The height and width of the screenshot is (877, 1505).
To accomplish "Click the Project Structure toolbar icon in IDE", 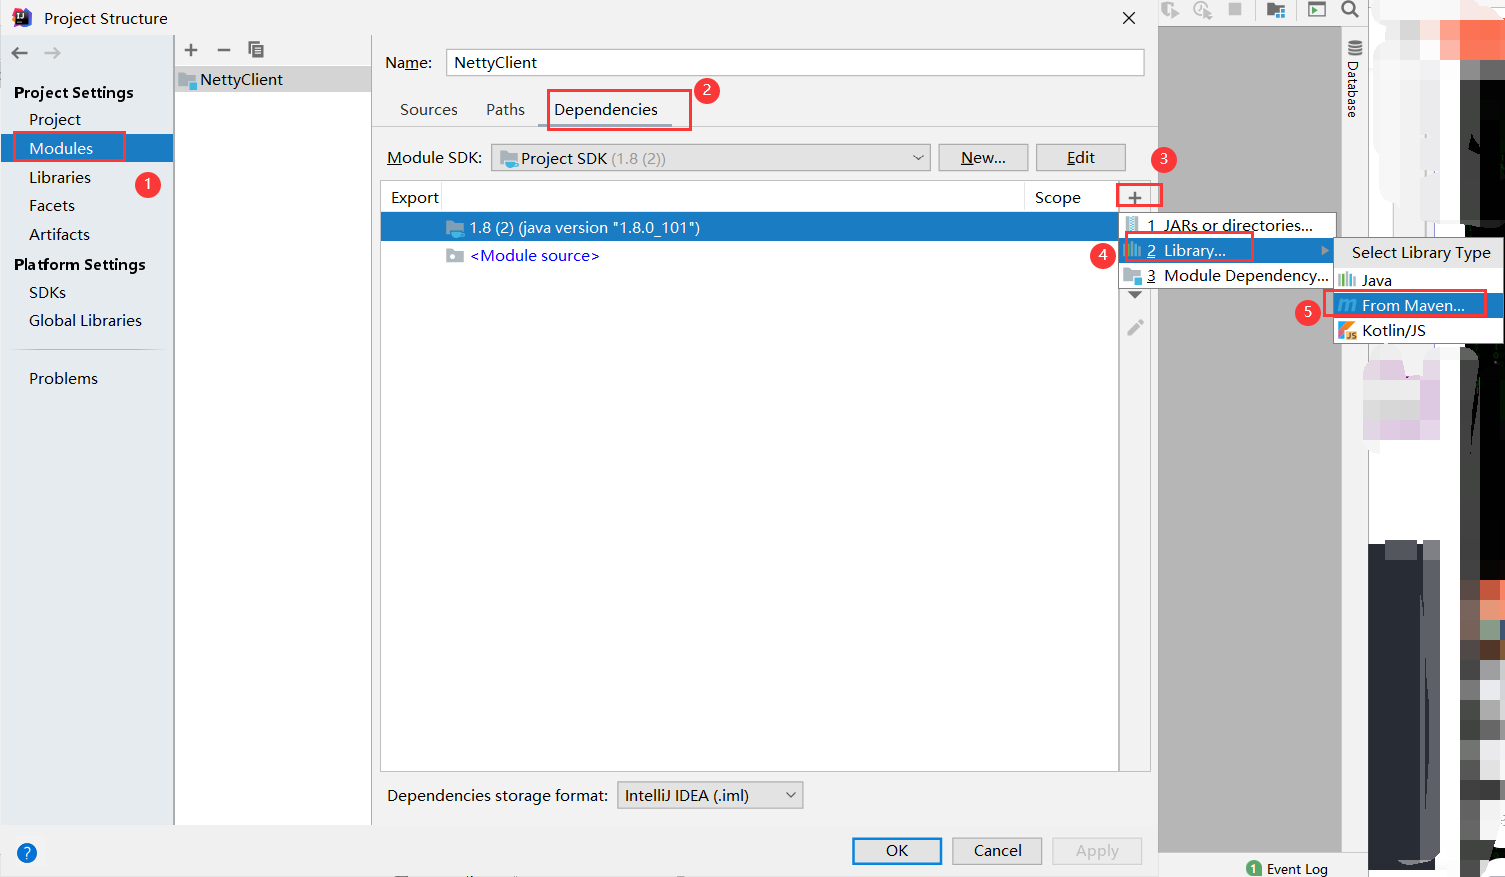I will coord(1275,10).
